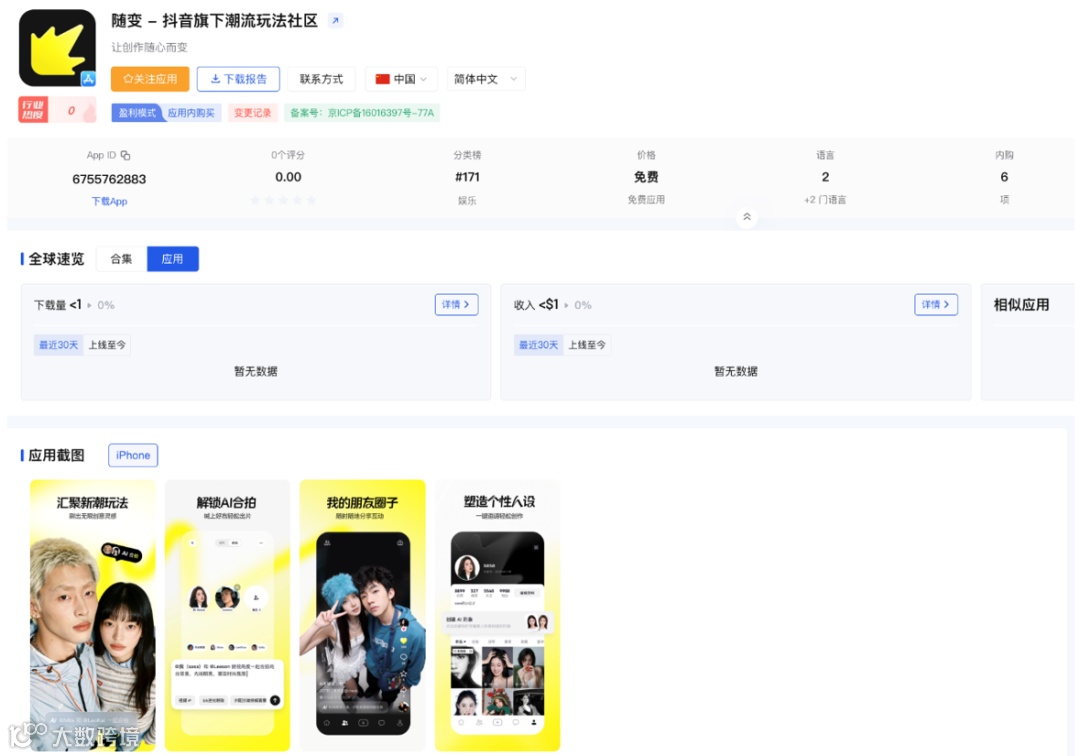Switch to the 应用 tab

tap(172, 259)
